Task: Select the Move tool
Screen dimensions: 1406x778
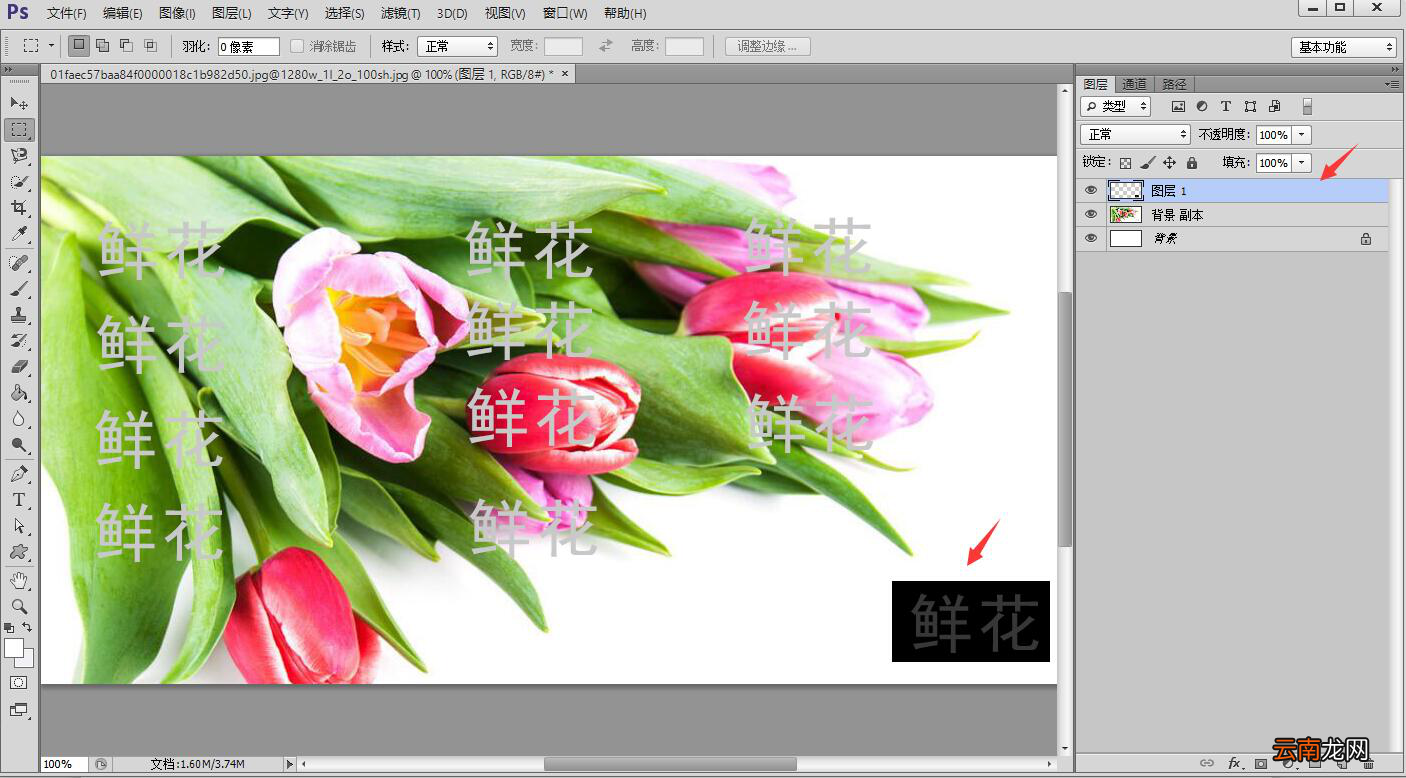Action: (19, 103)
